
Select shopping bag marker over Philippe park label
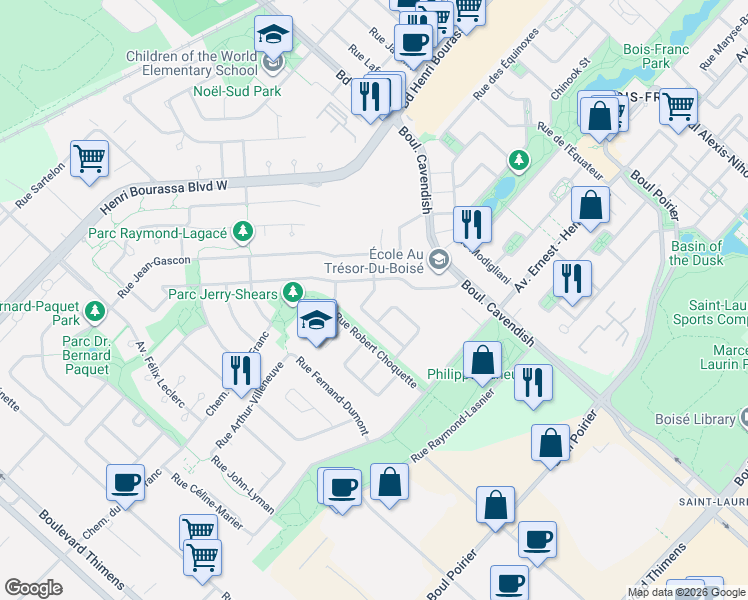coord(482,360)
